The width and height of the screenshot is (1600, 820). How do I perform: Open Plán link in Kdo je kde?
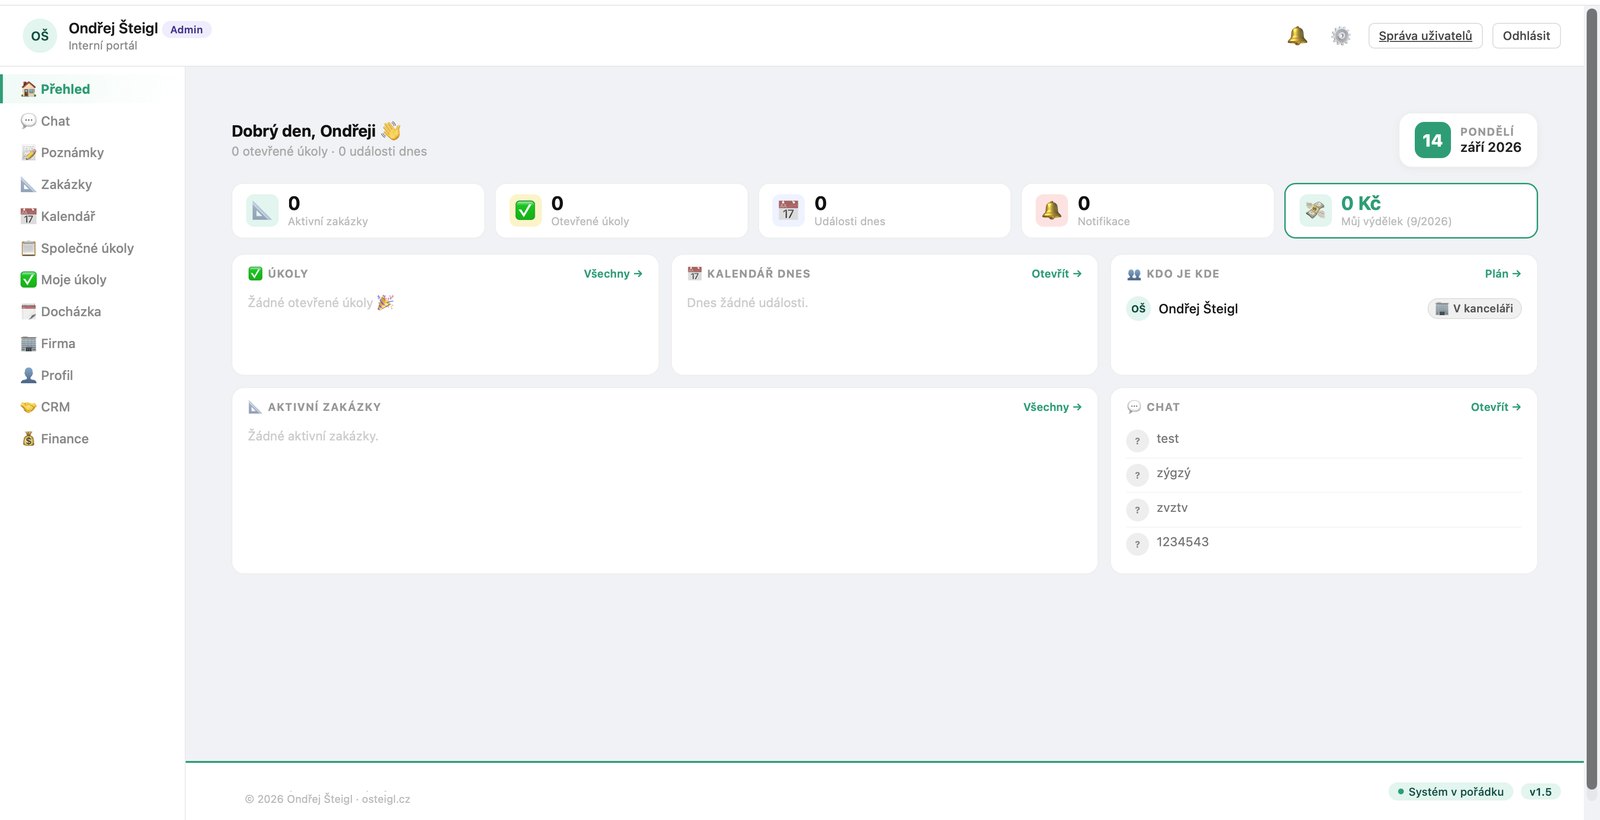coord(1503,274)
